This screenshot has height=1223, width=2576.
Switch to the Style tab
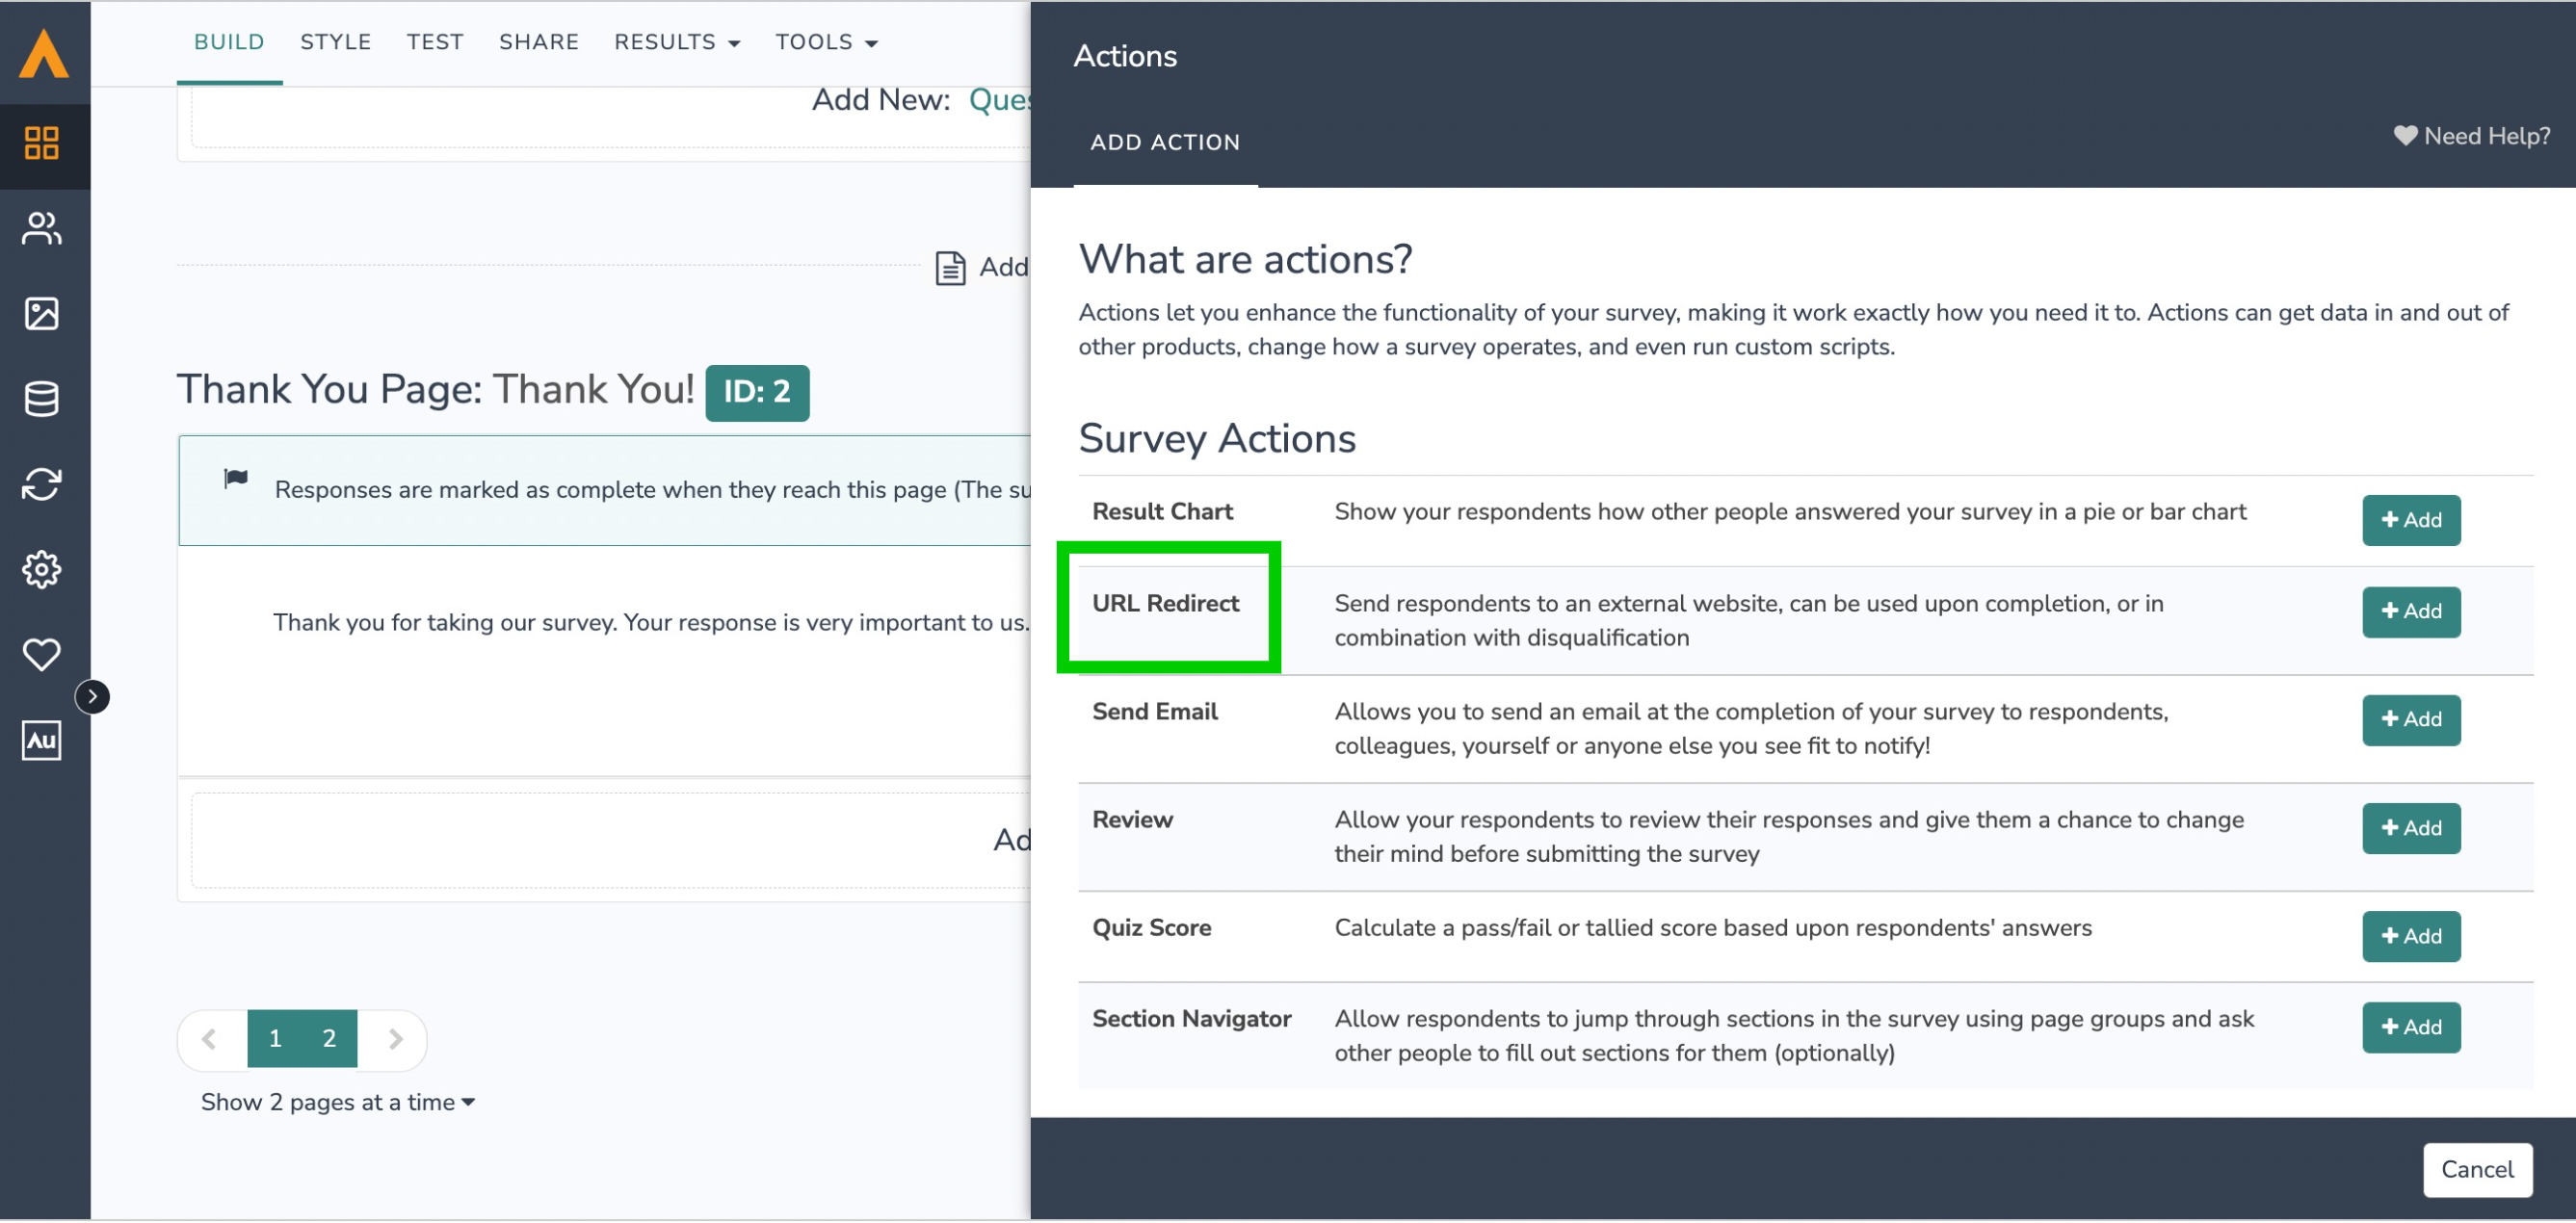pyautogui.click(x=335, y=42)
